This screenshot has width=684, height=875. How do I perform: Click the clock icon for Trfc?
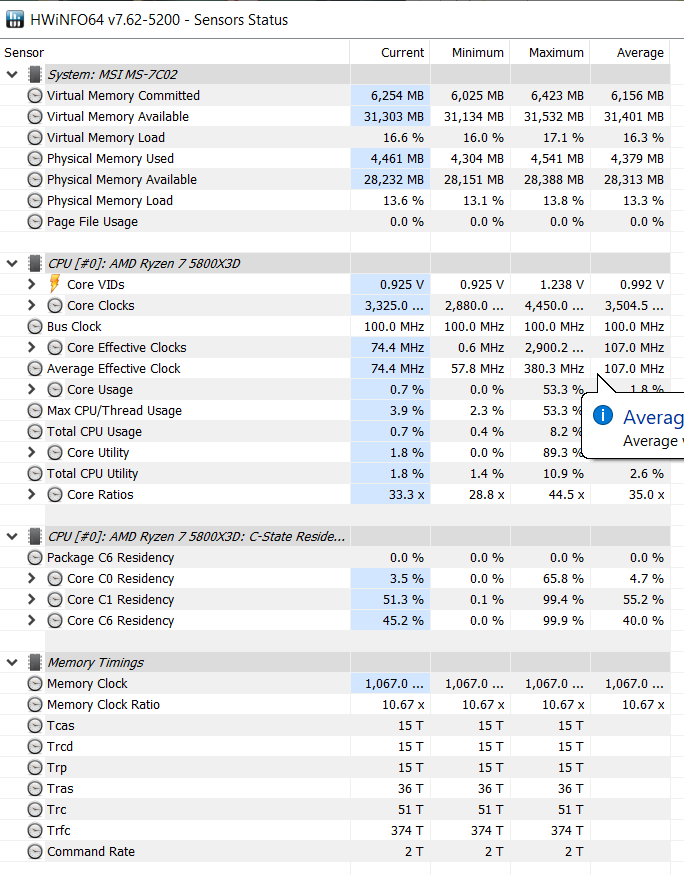coord(35,831)
